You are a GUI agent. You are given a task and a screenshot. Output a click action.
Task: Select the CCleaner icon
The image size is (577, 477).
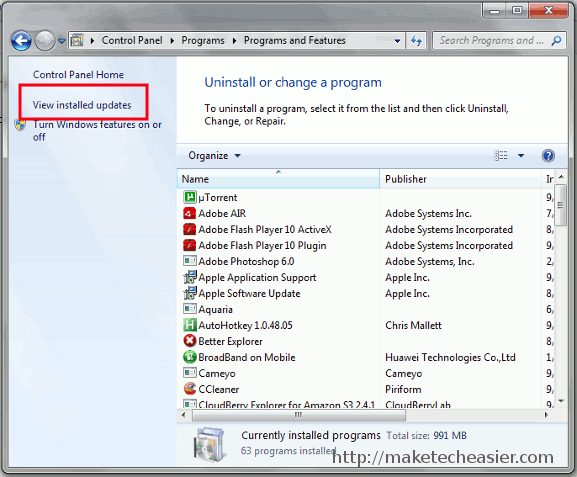point(190,389)
